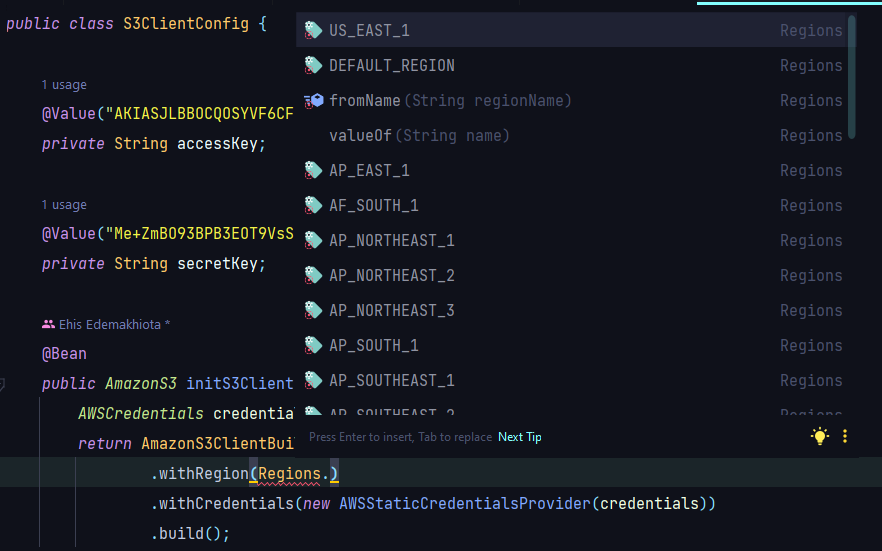
Task: Open the 1 usage hint above accessKey
Action: [64, 85]
